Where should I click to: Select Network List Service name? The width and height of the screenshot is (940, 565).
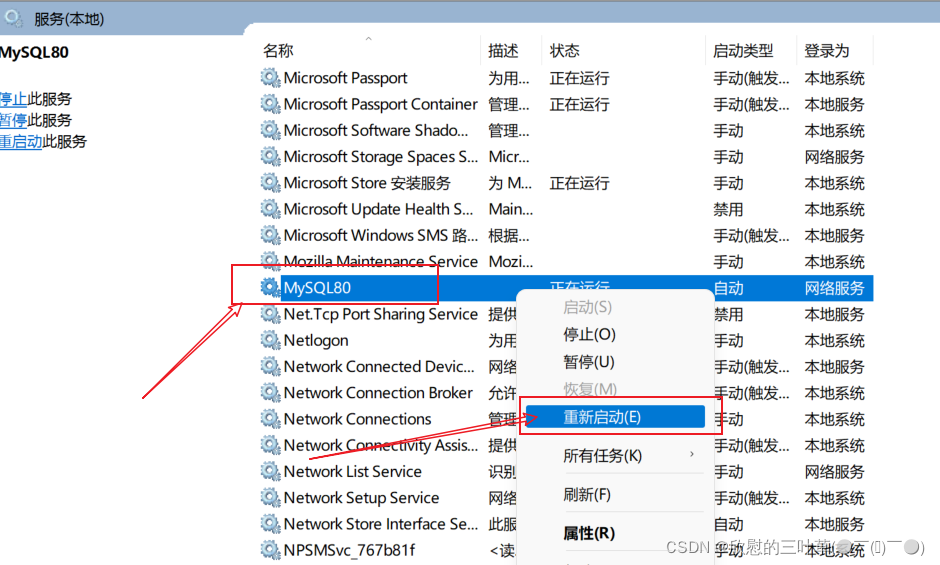352,471
